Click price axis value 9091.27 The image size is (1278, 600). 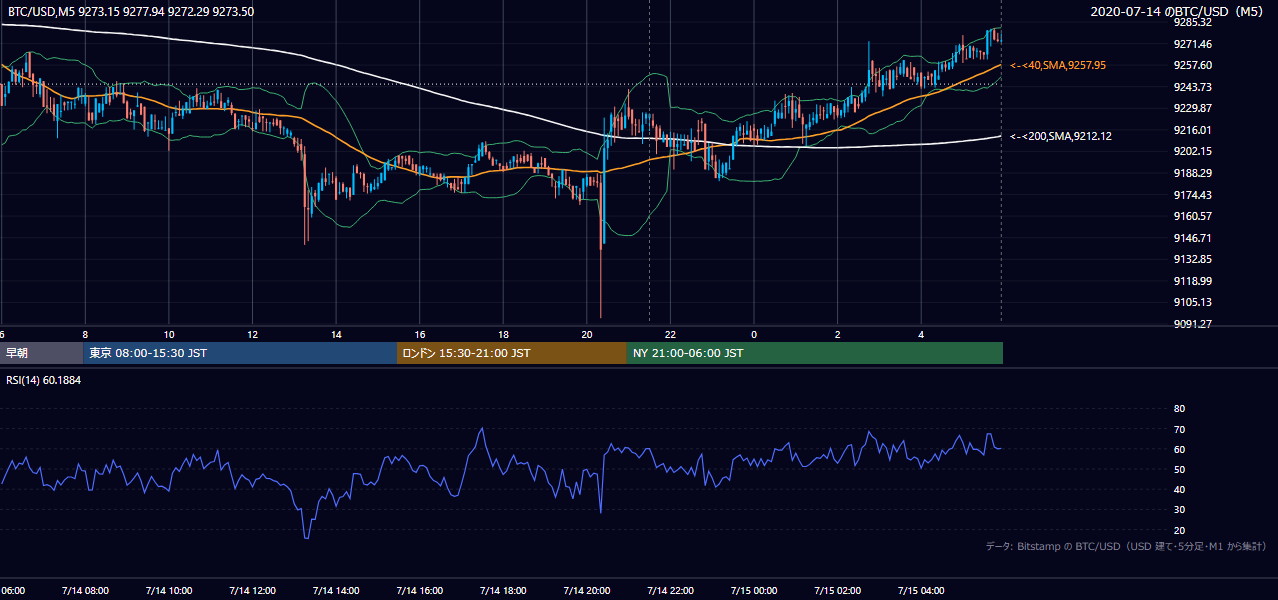click(x=1193, y=324)
